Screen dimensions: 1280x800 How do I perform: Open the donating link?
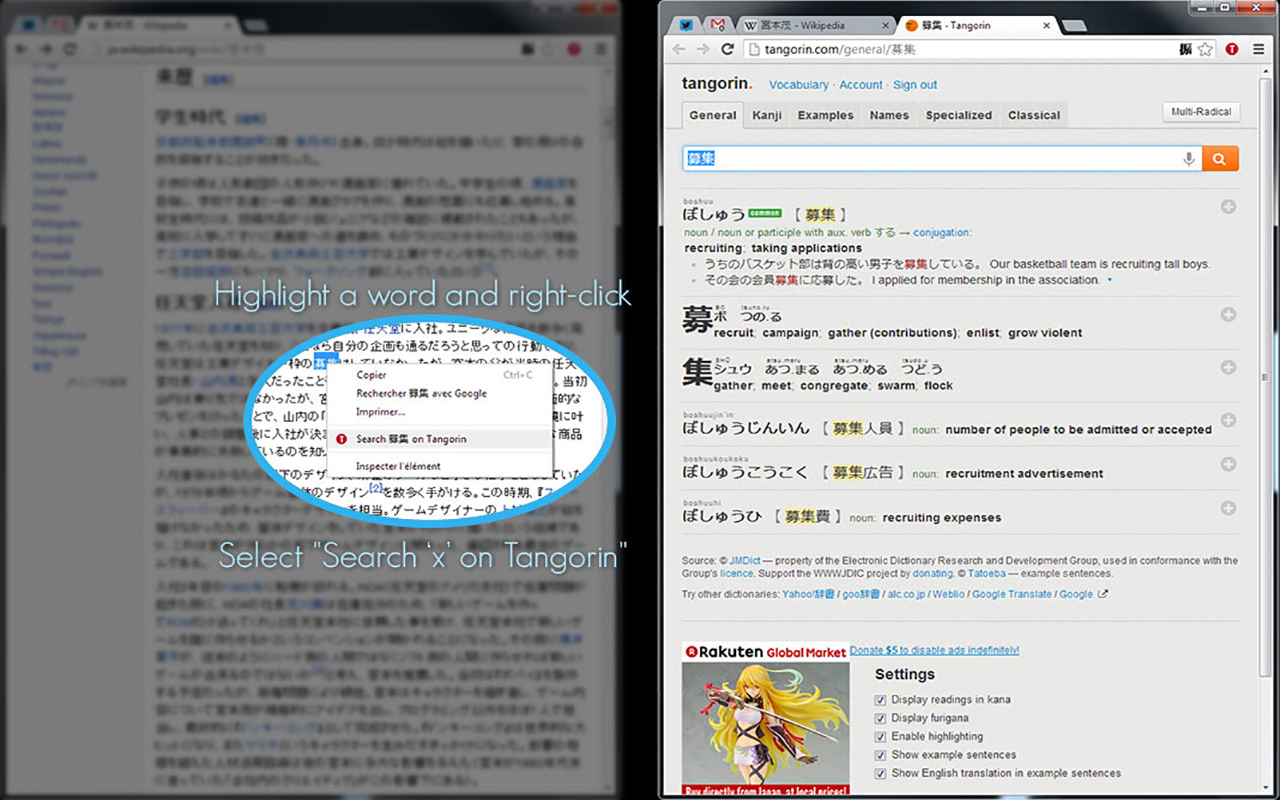click(932, 574)
